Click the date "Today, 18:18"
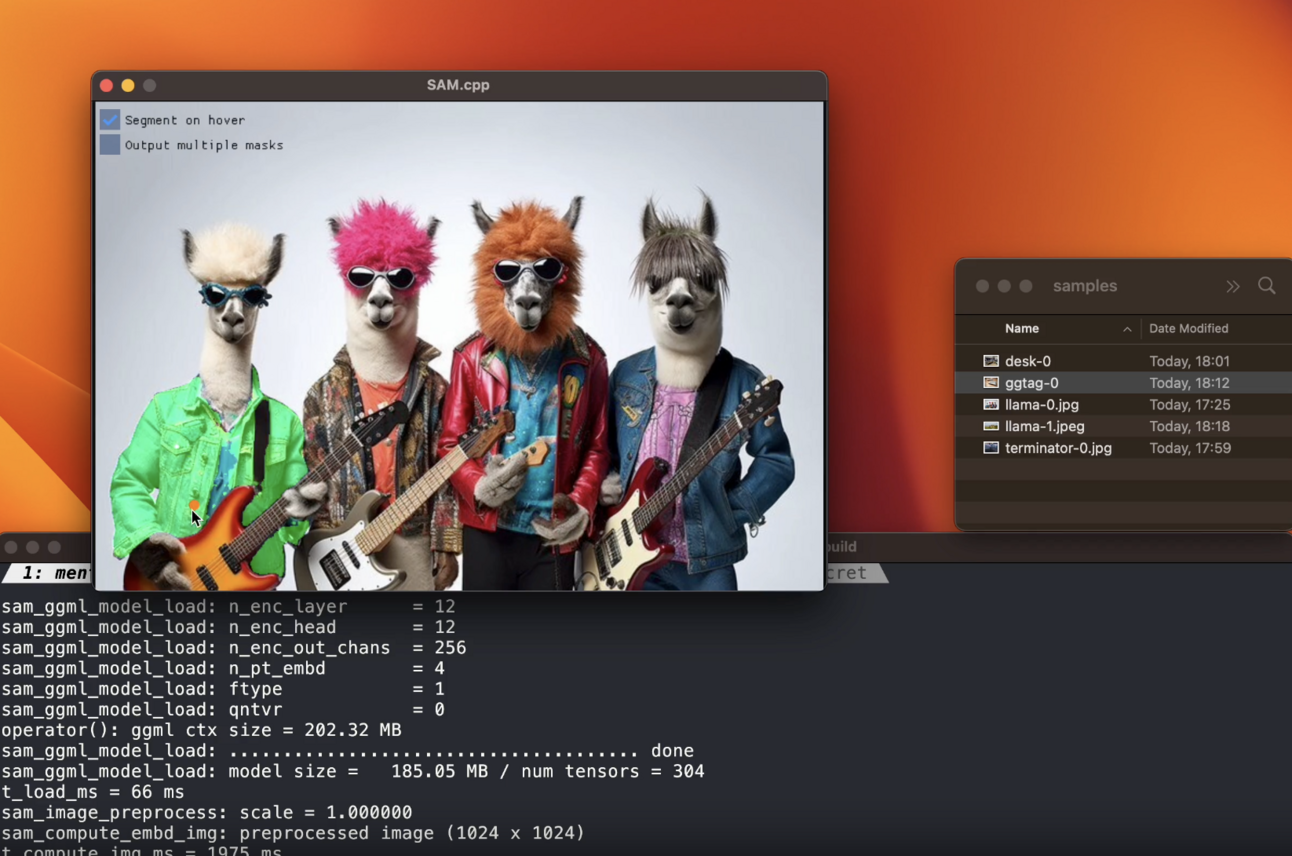This screenshot has height=856, width=1292. (1190, 426)
